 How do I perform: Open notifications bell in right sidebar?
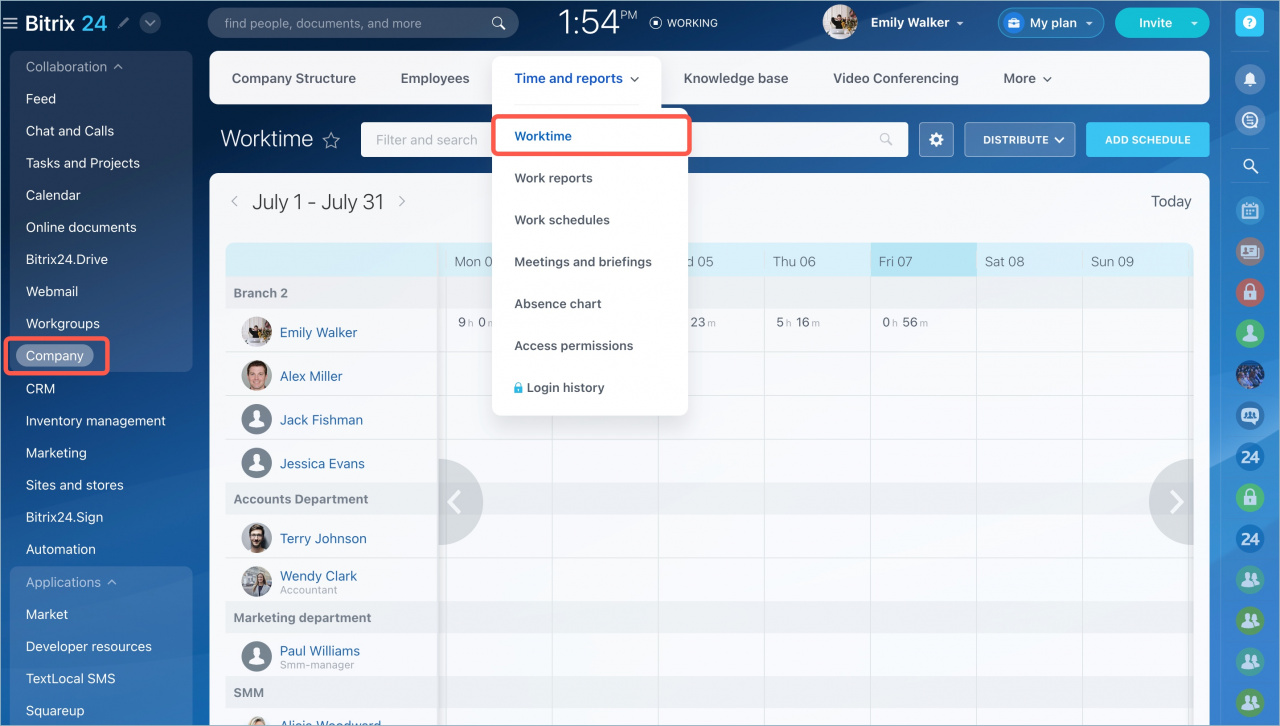point(1249,78)
